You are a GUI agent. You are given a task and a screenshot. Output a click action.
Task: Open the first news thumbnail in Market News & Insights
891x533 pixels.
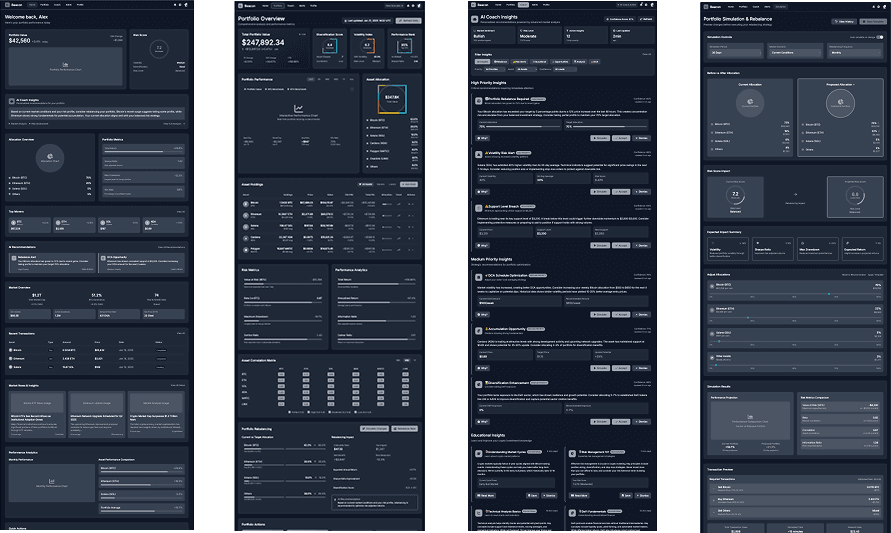[37, 403]
